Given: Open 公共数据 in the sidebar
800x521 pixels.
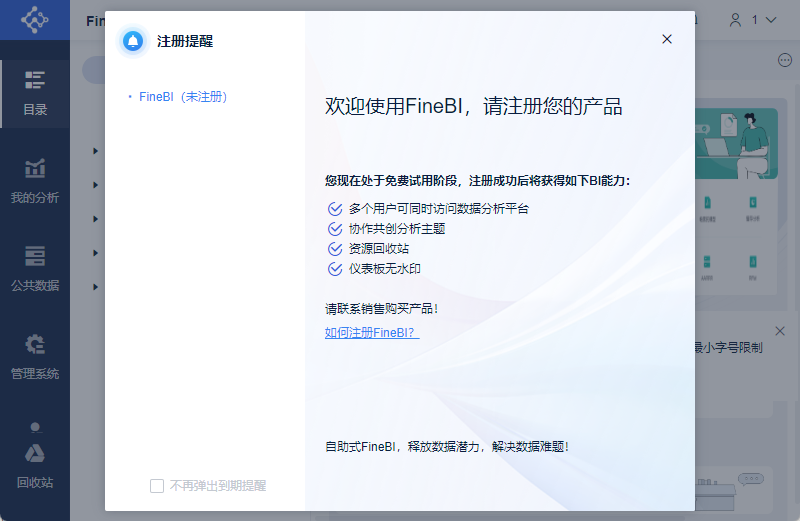Looking at the screenshot, I should click(x=35, y=269).
